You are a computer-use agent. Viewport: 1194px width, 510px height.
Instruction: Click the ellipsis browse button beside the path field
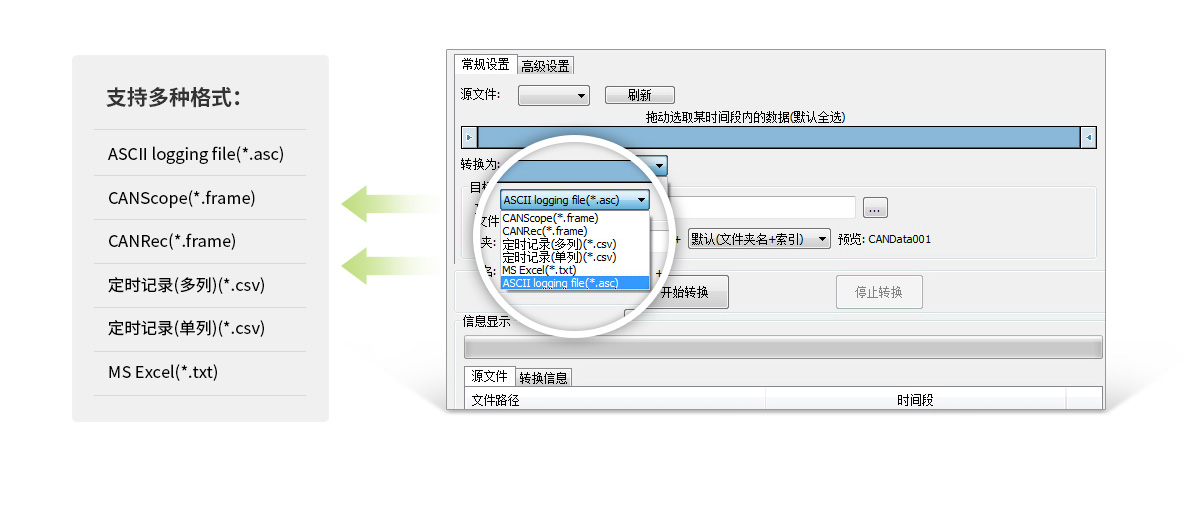[875, 207]
